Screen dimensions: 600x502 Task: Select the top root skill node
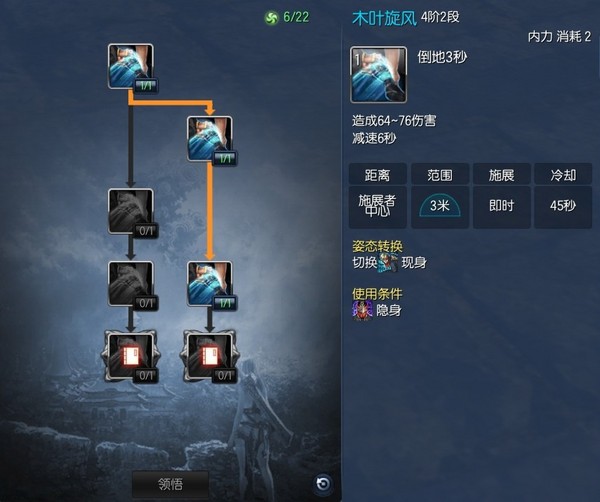tap(131, 67)
